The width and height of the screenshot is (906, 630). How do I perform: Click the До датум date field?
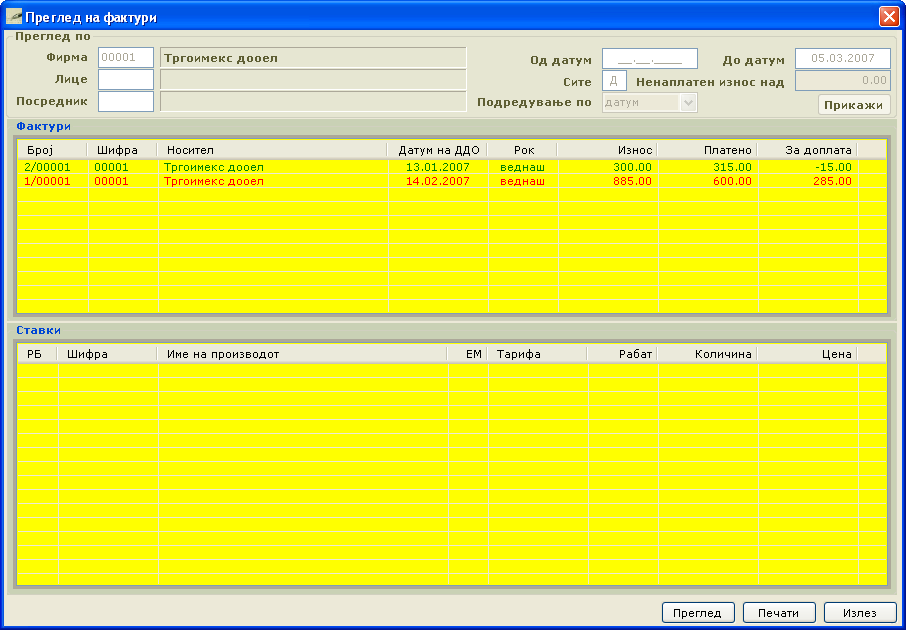(842, 59)
